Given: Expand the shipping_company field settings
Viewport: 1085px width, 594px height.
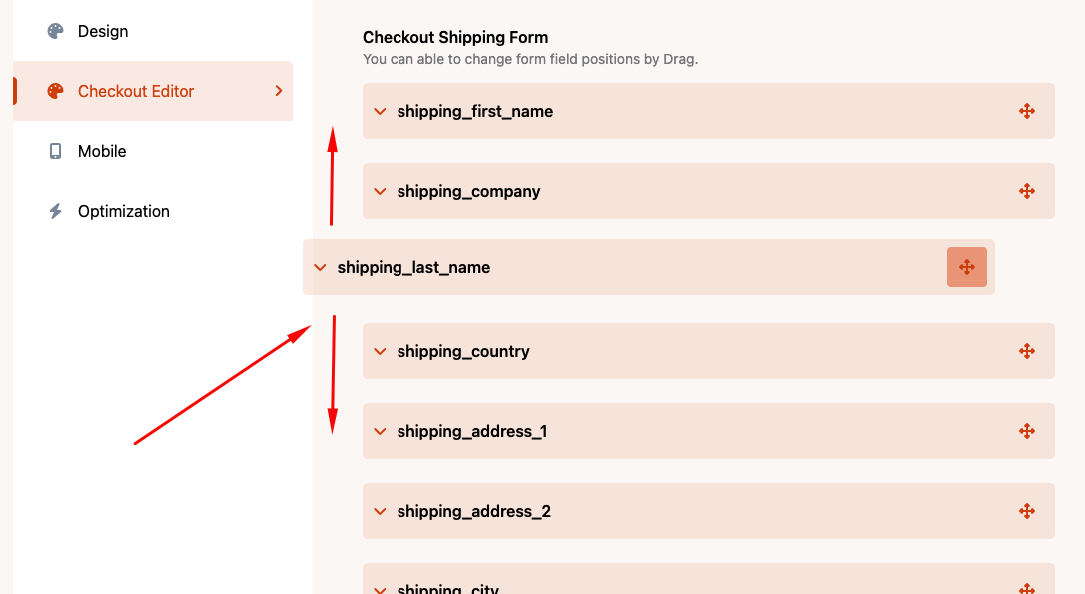Looking at the screenshot, I should coord(379,191).
